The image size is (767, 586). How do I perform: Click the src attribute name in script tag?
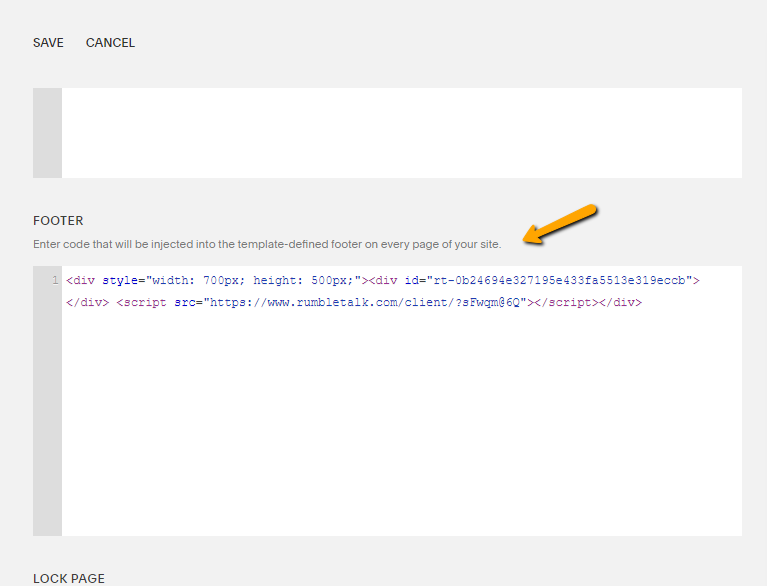(x=185, y=302)
